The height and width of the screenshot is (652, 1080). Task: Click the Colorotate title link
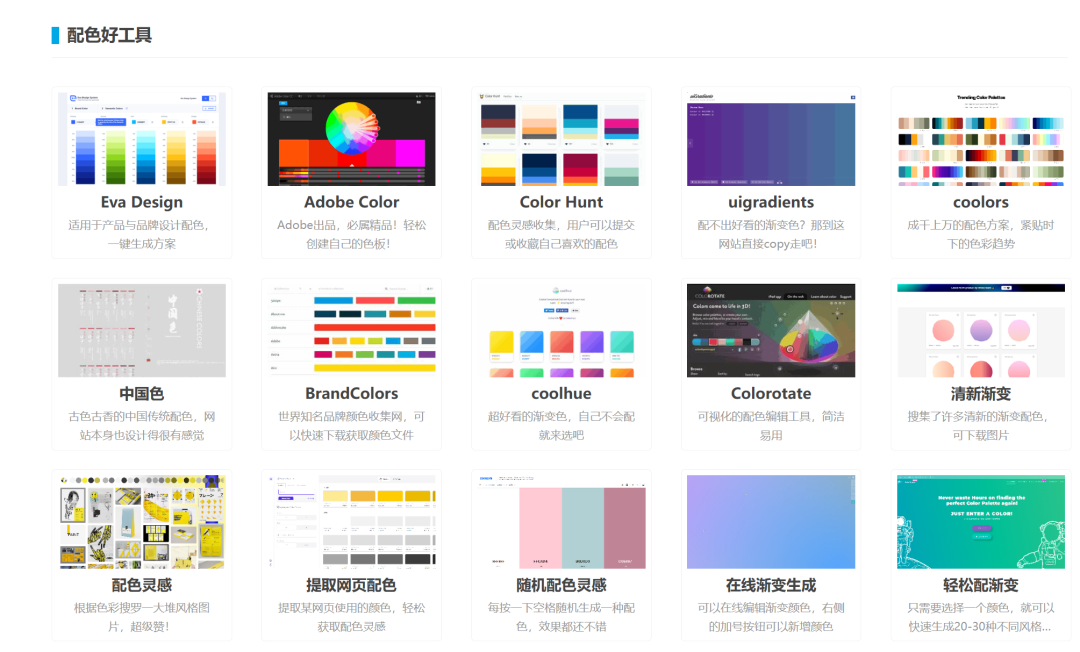(771, 393)
